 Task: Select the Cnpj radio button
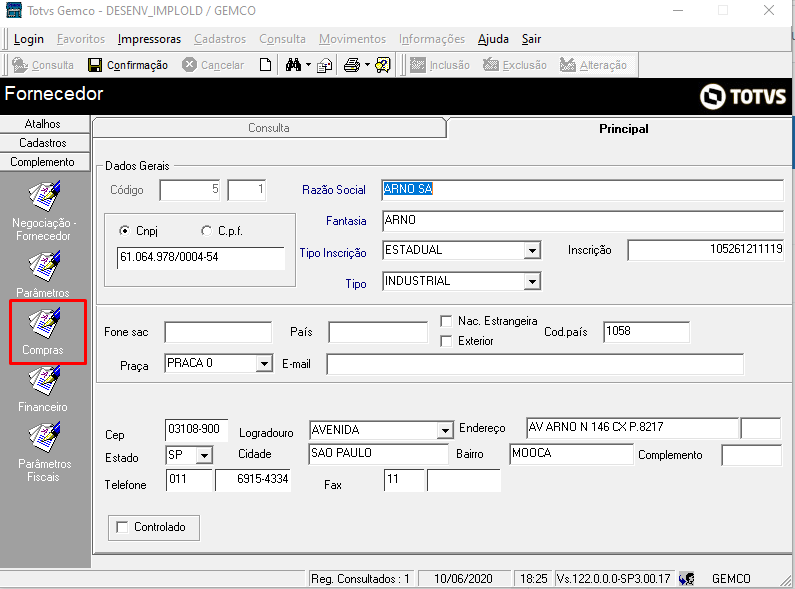click(124, 231)
